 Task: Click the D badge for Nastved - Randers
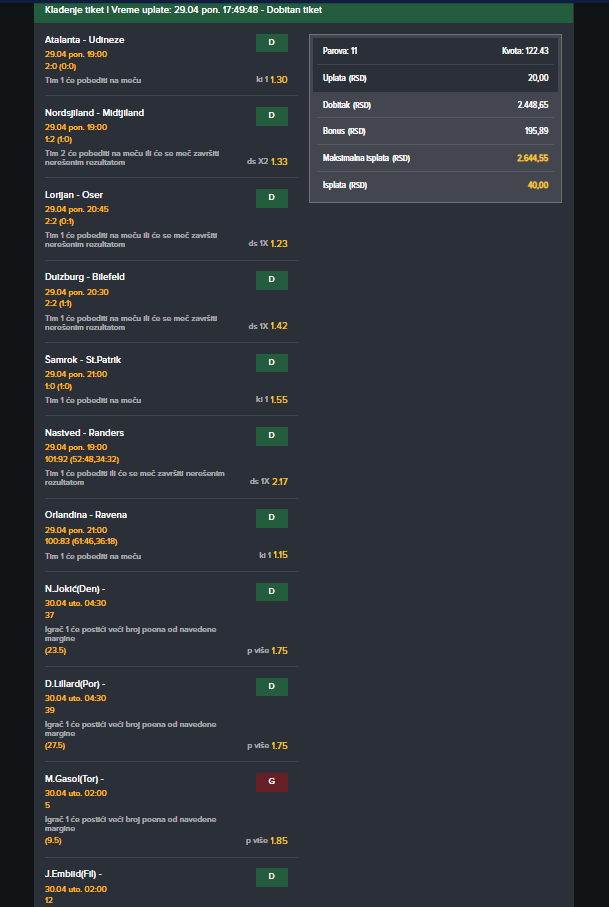272,436
